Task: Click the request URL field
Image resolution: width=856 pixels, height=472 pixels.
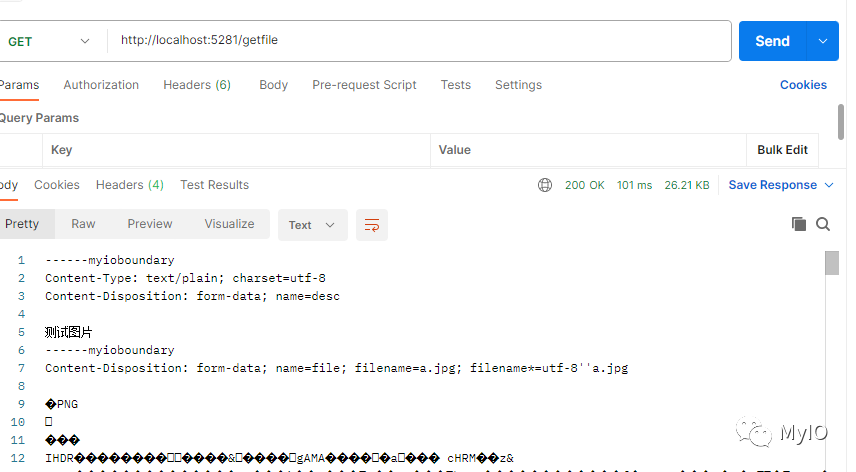Action: pos(420,41)
